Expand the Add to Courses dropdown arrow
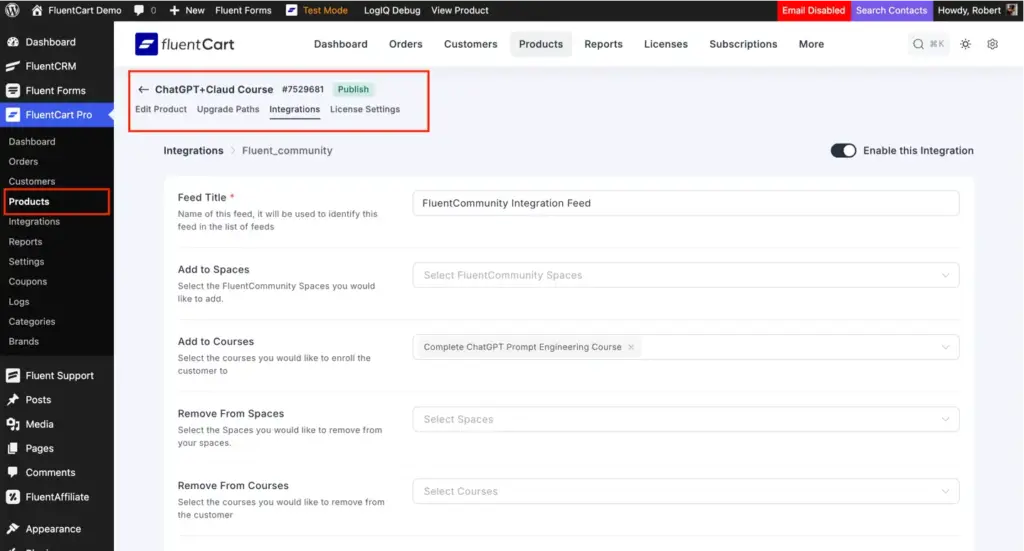The image size is (1024, 551). pyautogui.click(x=945, y=347)
